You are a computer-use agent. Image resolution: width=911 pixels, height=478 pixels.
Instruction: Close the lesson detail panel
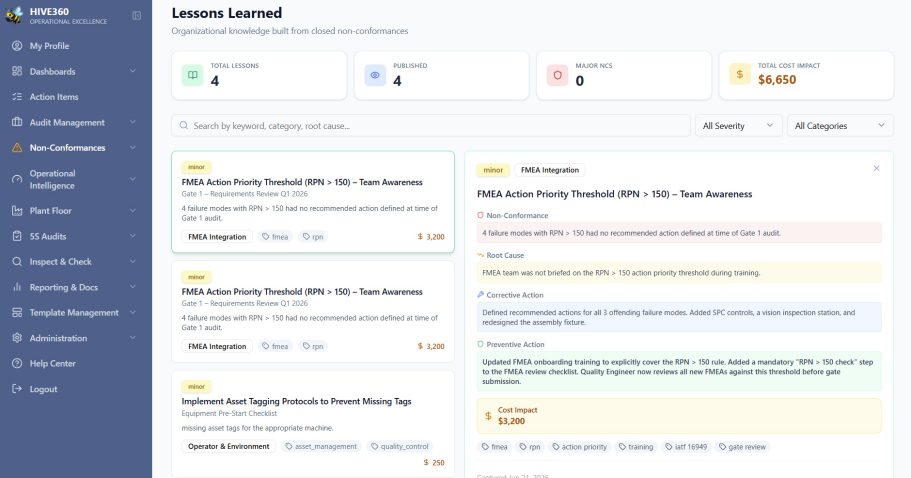(876, 168)
